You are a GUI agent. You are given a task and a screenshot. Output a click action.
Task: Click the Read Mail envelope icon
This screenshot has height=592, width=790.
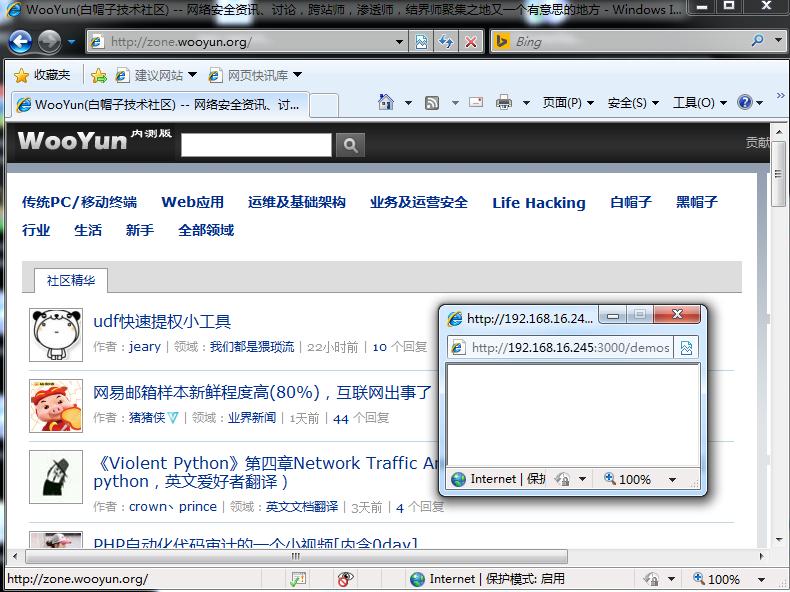click(x=476, y=103)
